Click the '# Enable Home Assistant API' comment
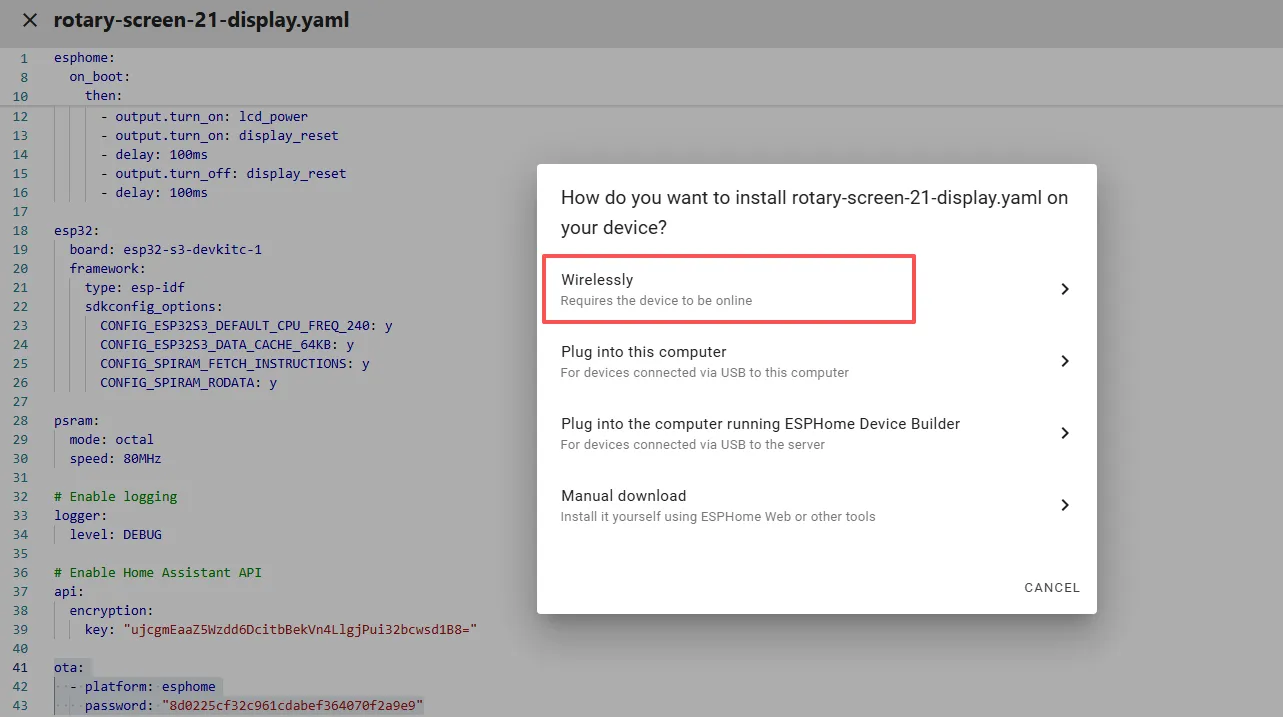This screenshot has width=1283, height=717. 158,572
